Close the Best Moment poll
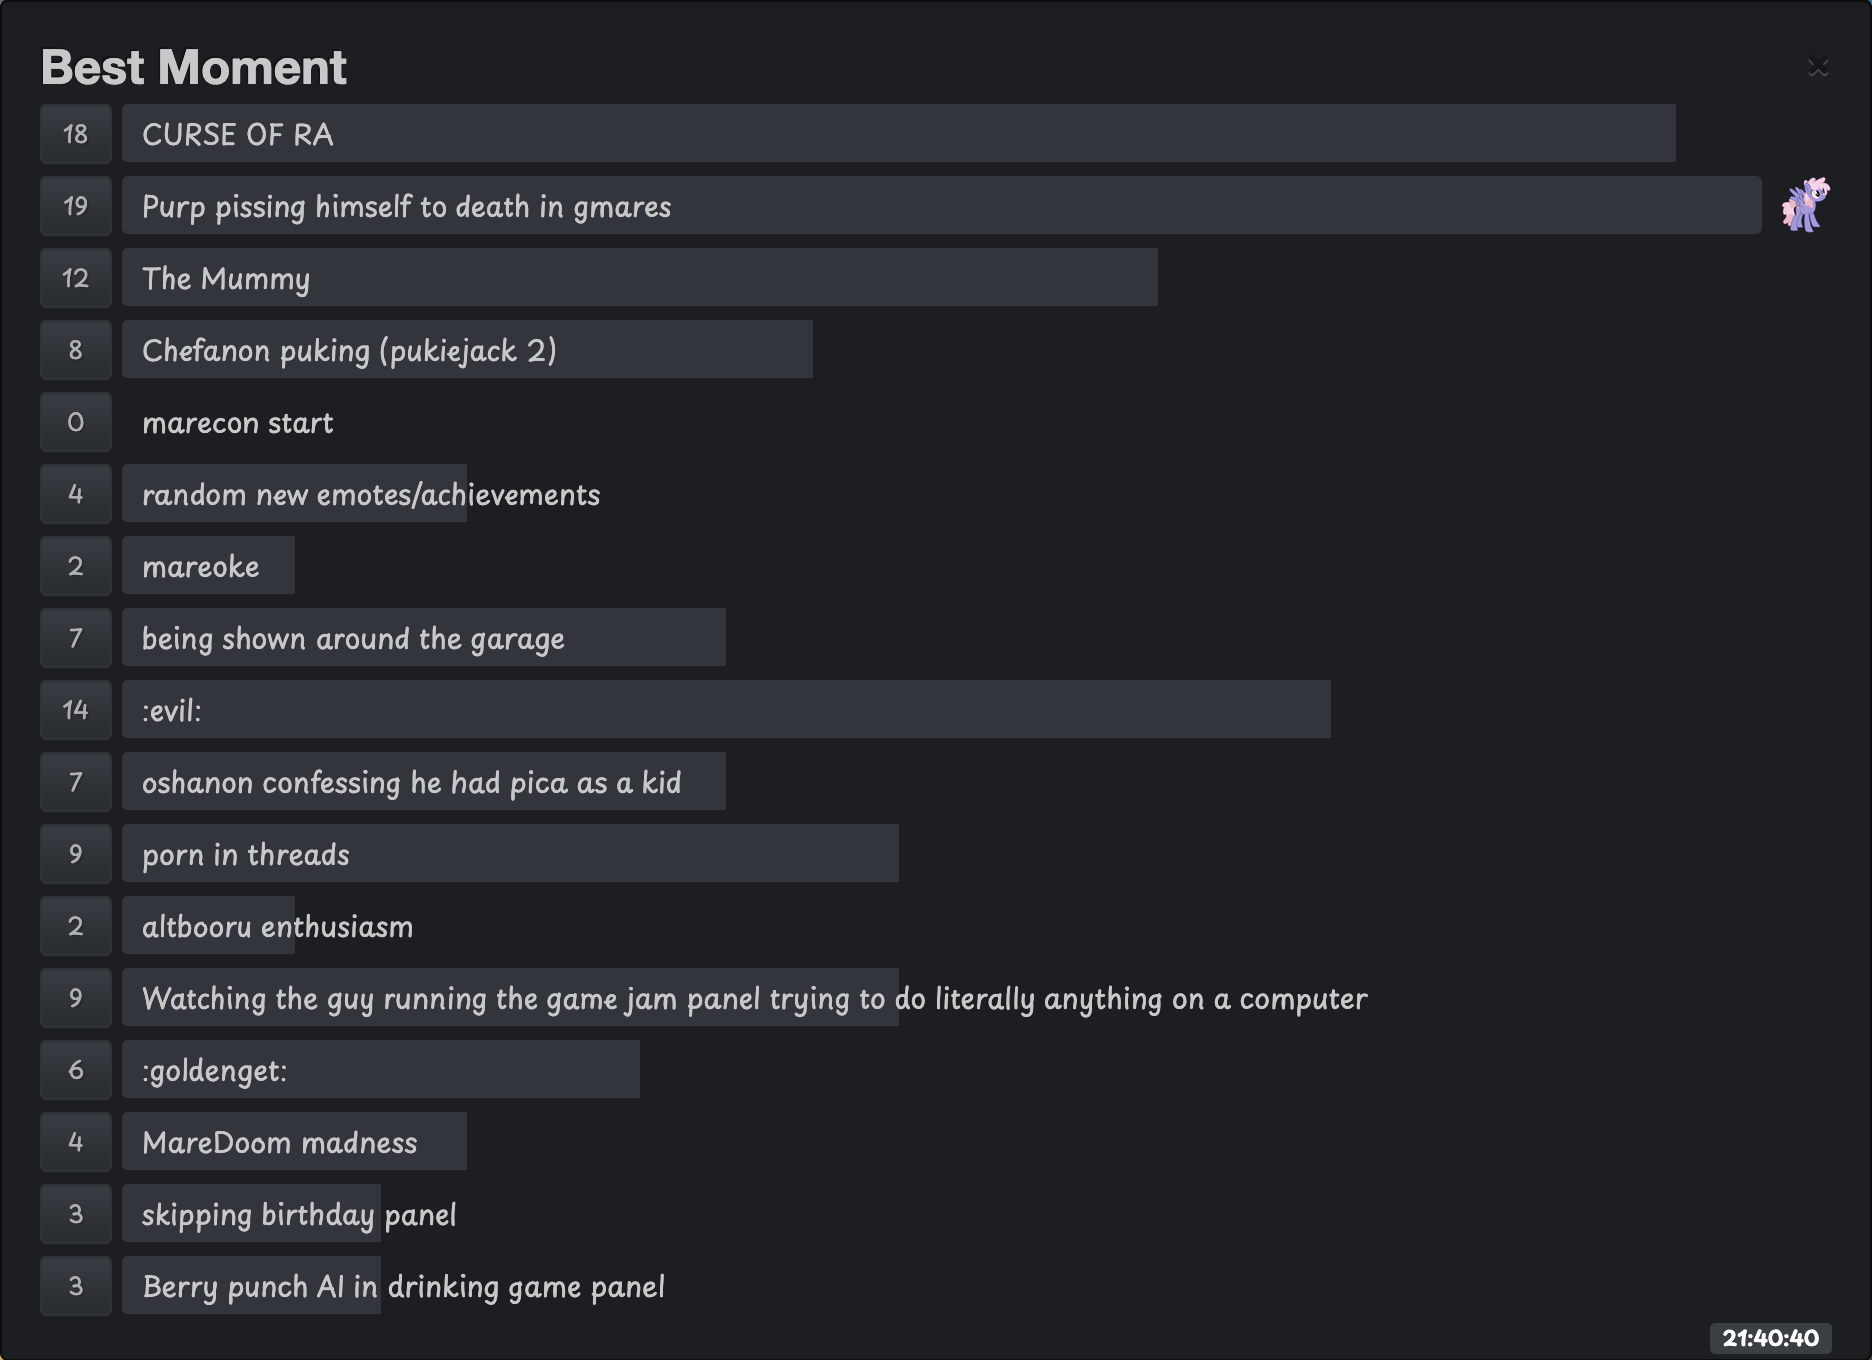Screen dimensions: 1872x1360 [x=1817, y=67]
